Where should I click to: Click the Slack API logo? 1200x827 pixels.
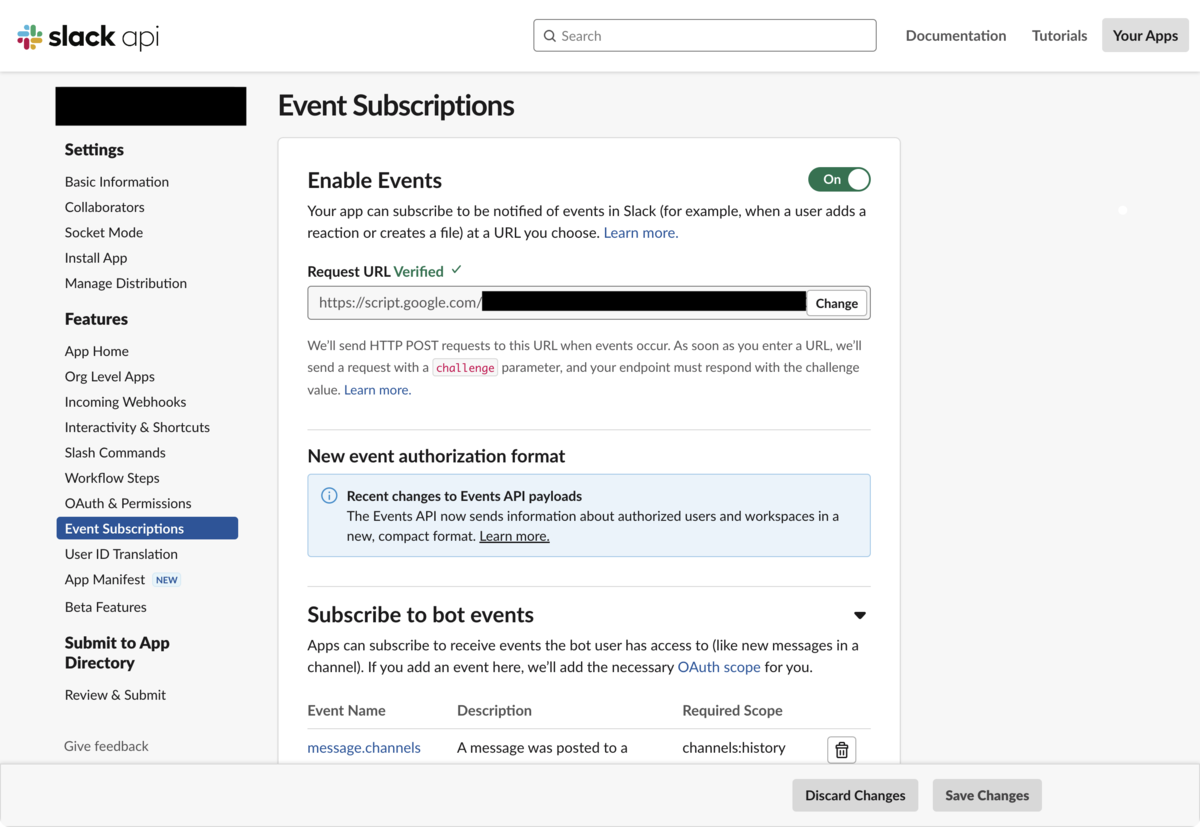click(88, 36)
